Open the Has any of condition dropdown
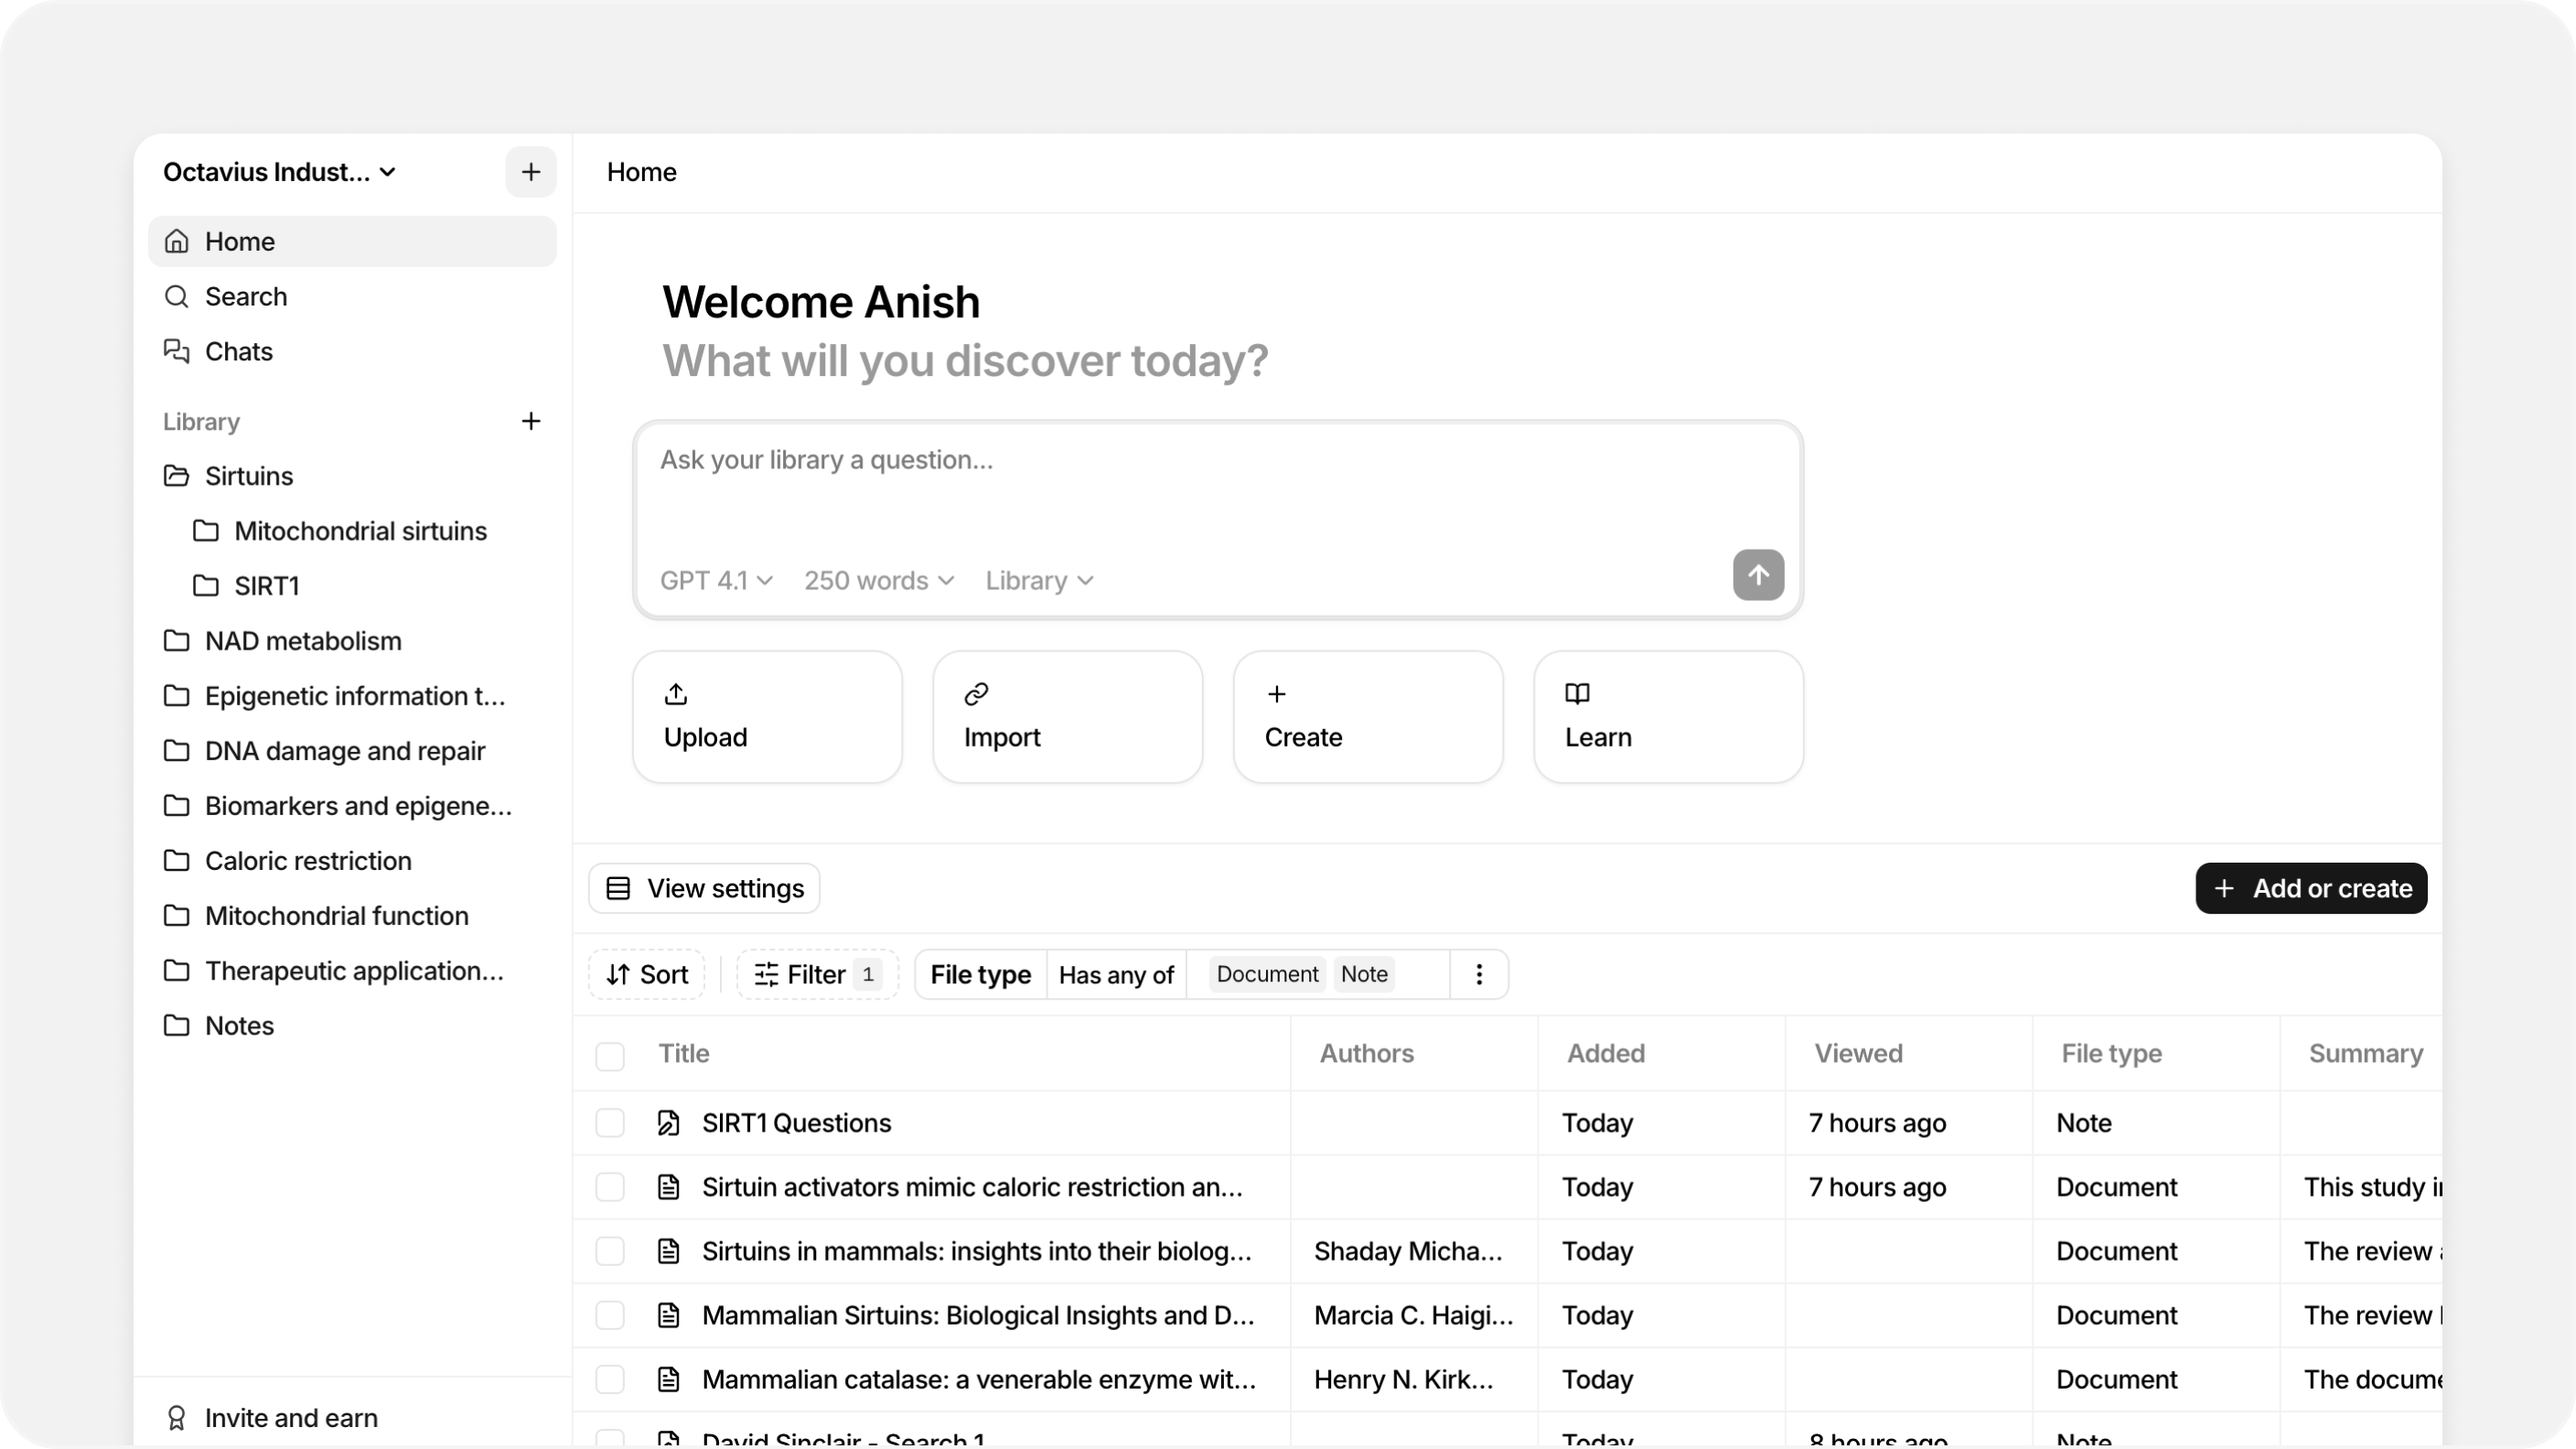2576x1449 pixels. [x=1116, y=974]
